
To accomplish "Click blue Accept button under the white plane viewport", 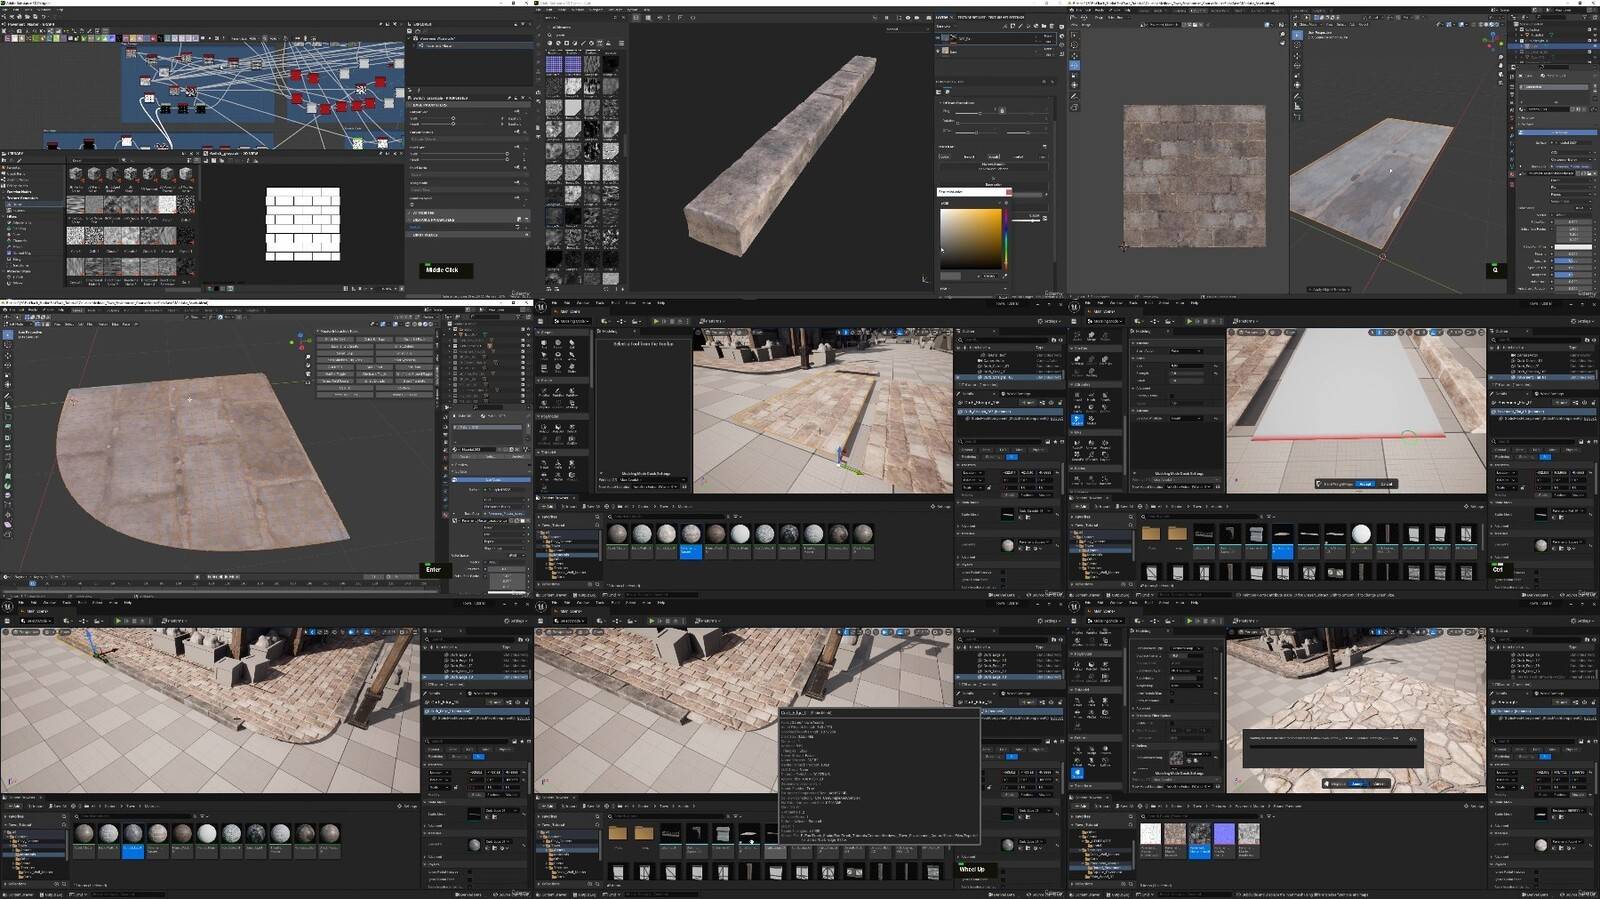I will (1364, 484).
